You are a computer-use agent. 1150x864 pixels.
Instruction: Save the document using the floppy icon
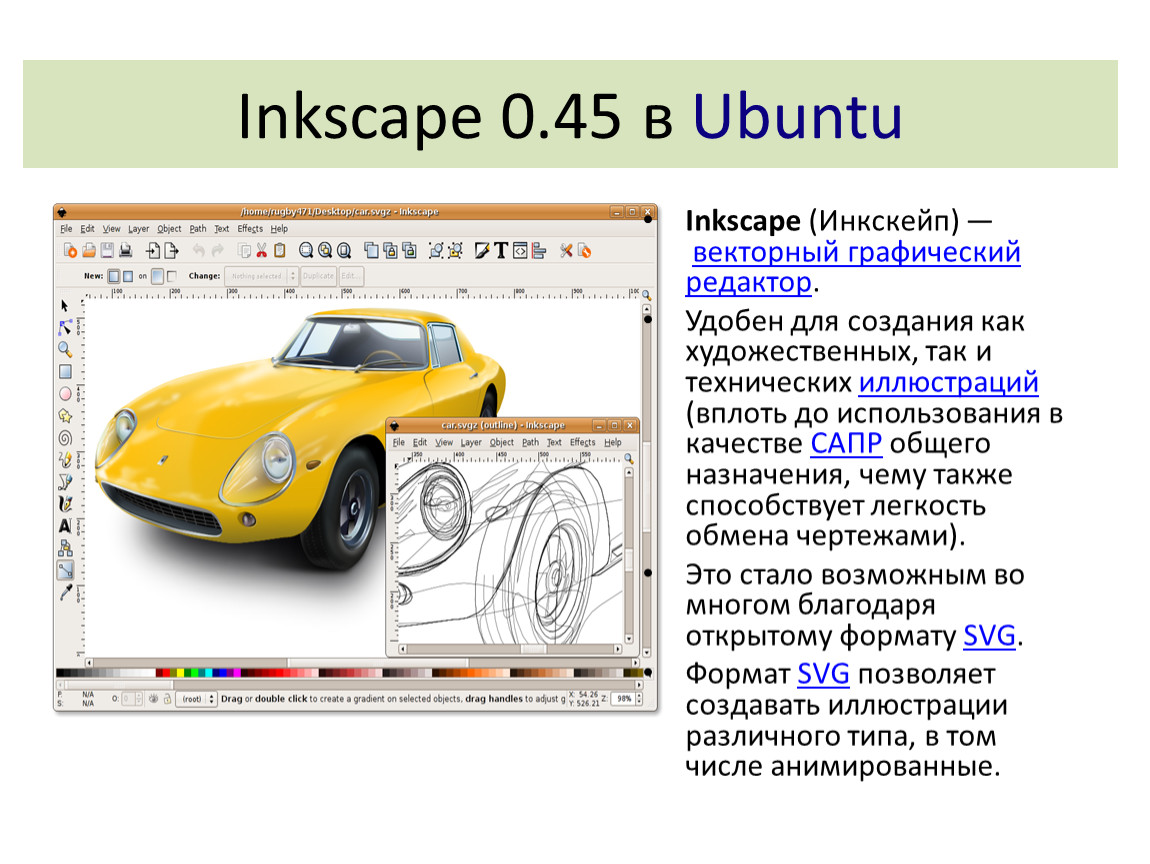(x=107, y=252)
